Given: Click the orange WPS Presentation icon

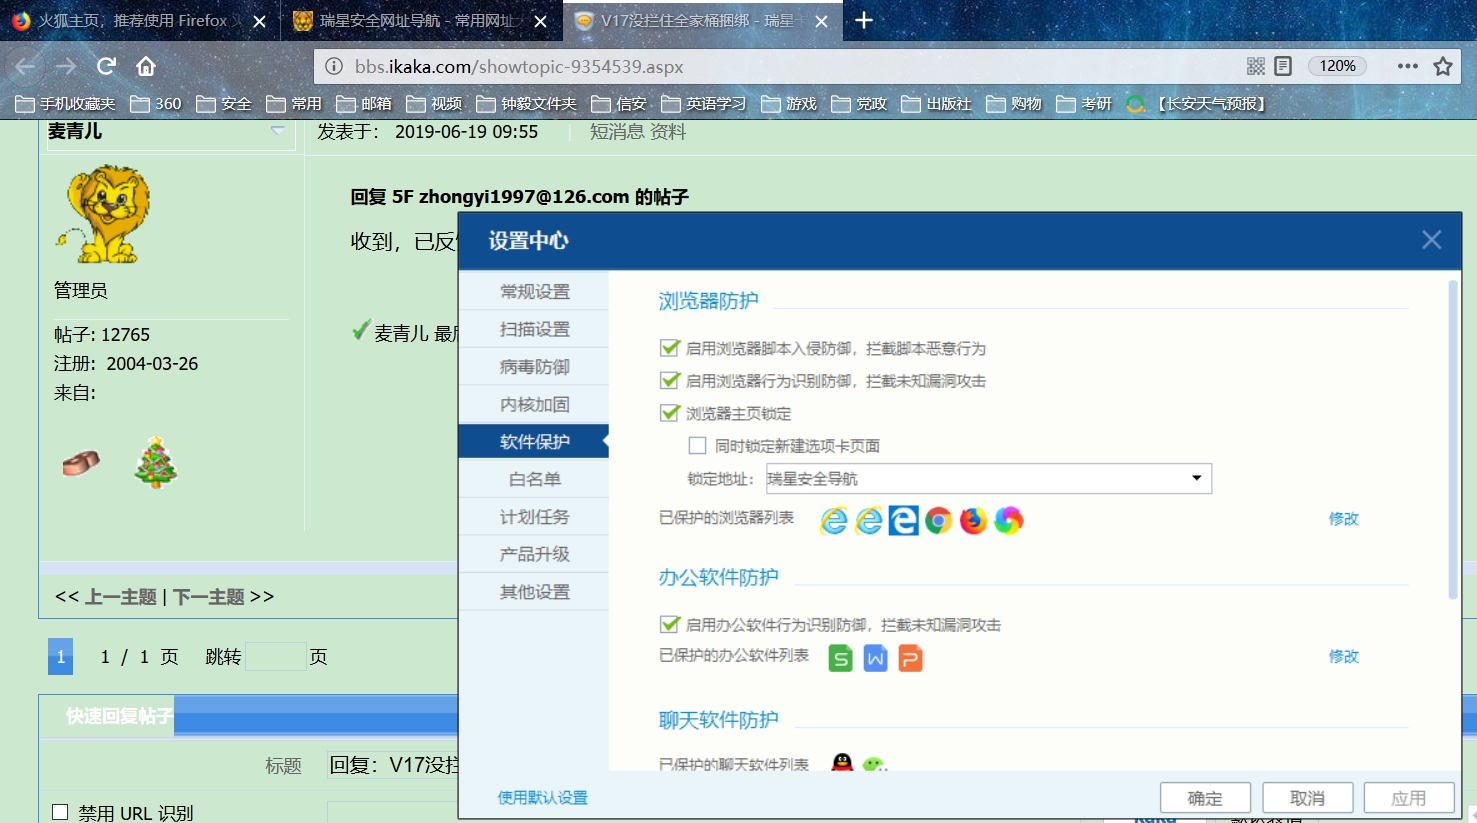Looking at the screenshot, I should [x=910, y=658].
